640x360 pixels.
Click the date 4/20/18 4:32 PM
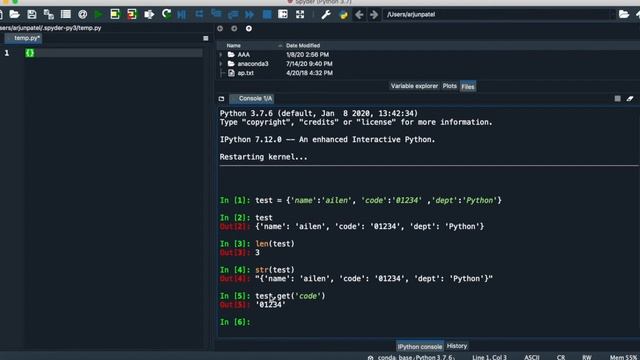click(x=309, y=73)
